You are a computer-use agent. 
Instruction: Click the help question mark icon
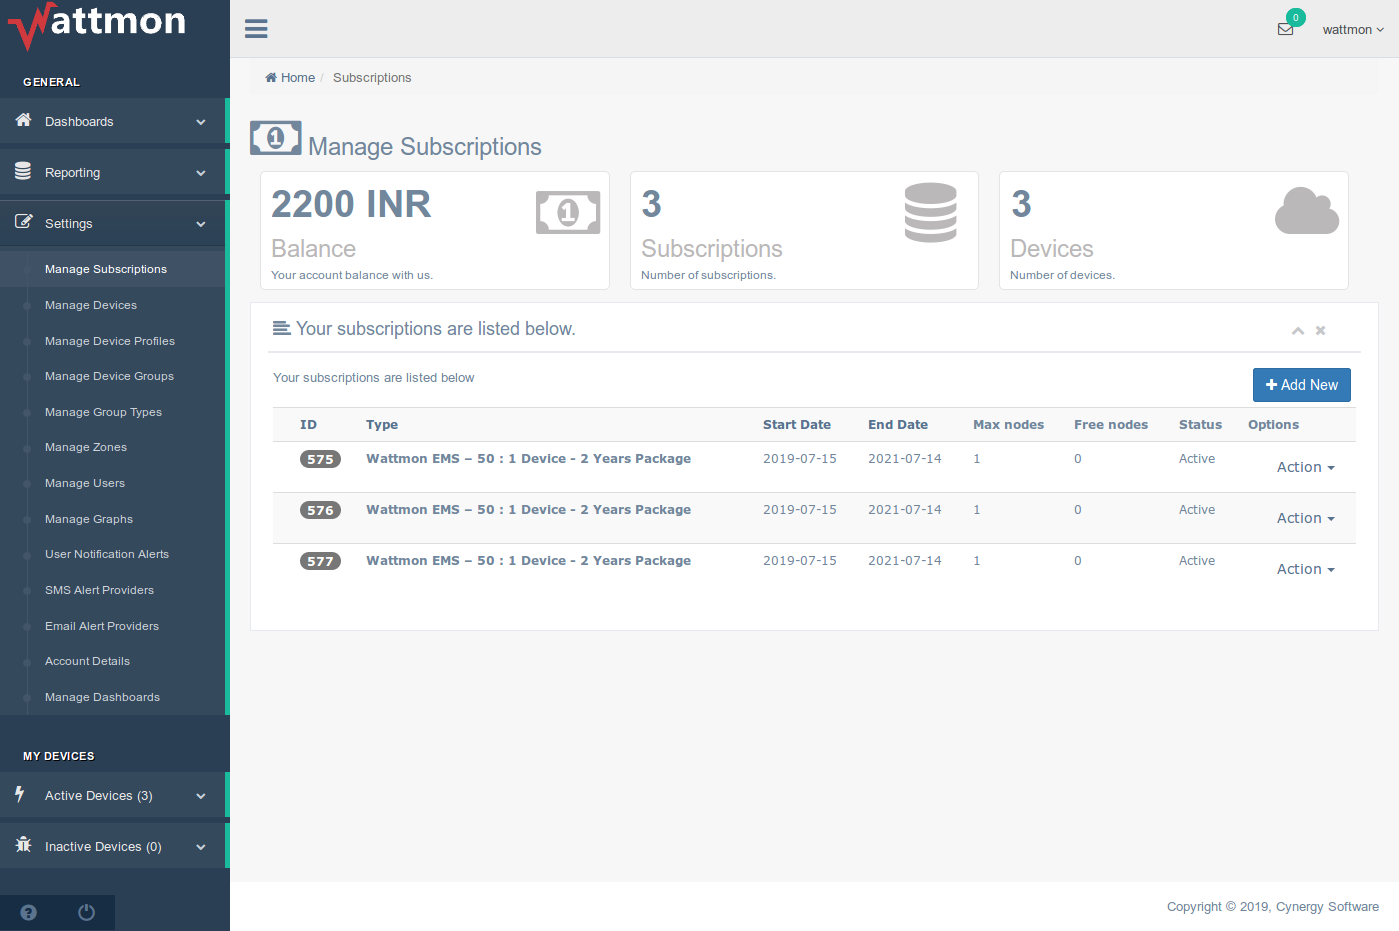(x=28, y=912)
